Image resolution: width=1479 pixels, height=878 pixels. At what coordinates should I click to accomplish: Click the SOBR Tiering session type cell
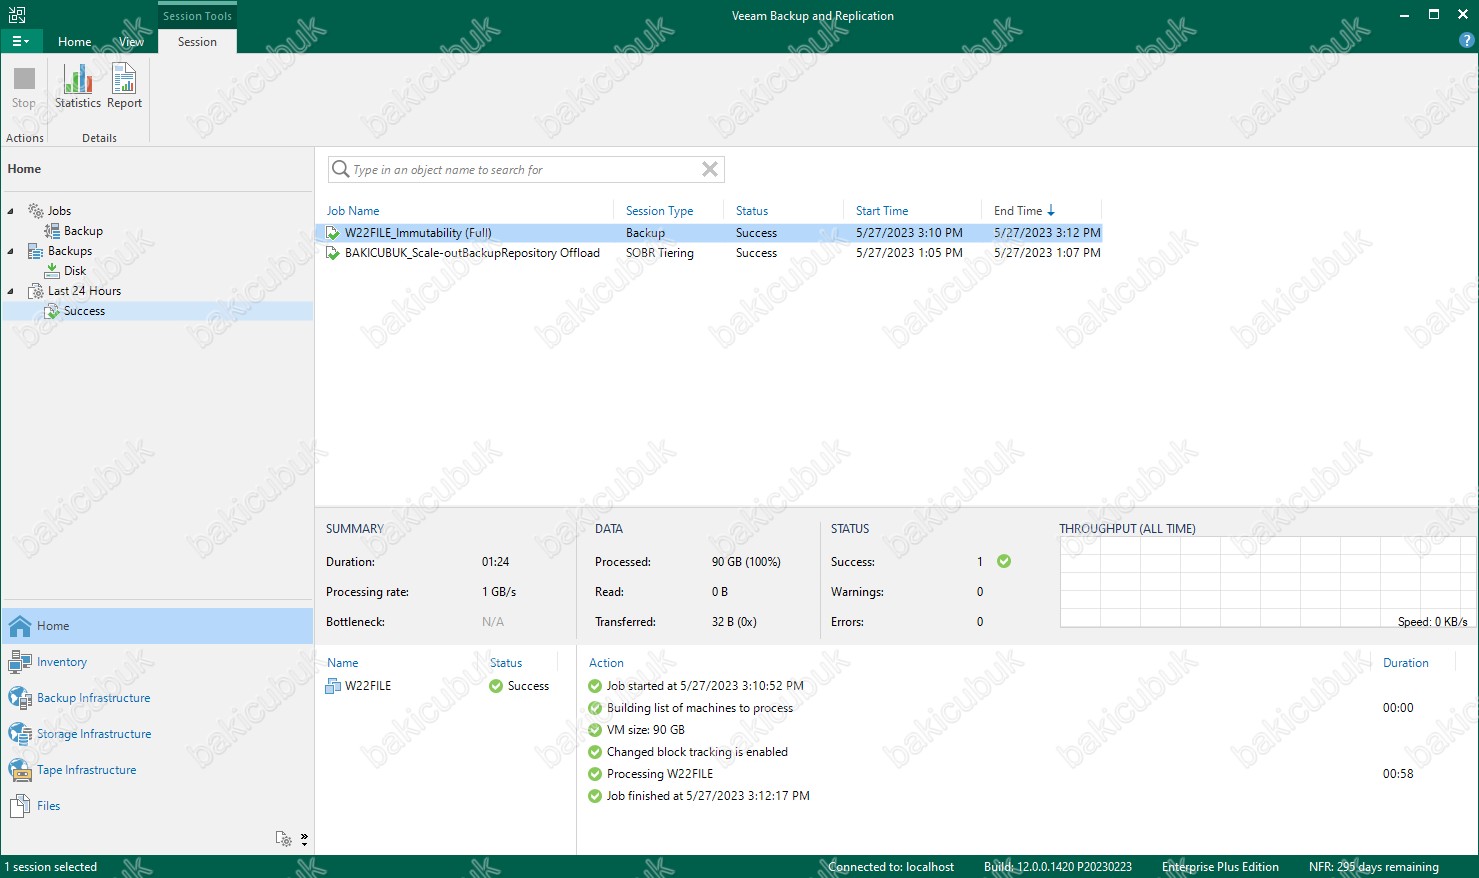(x=659, y=253)
